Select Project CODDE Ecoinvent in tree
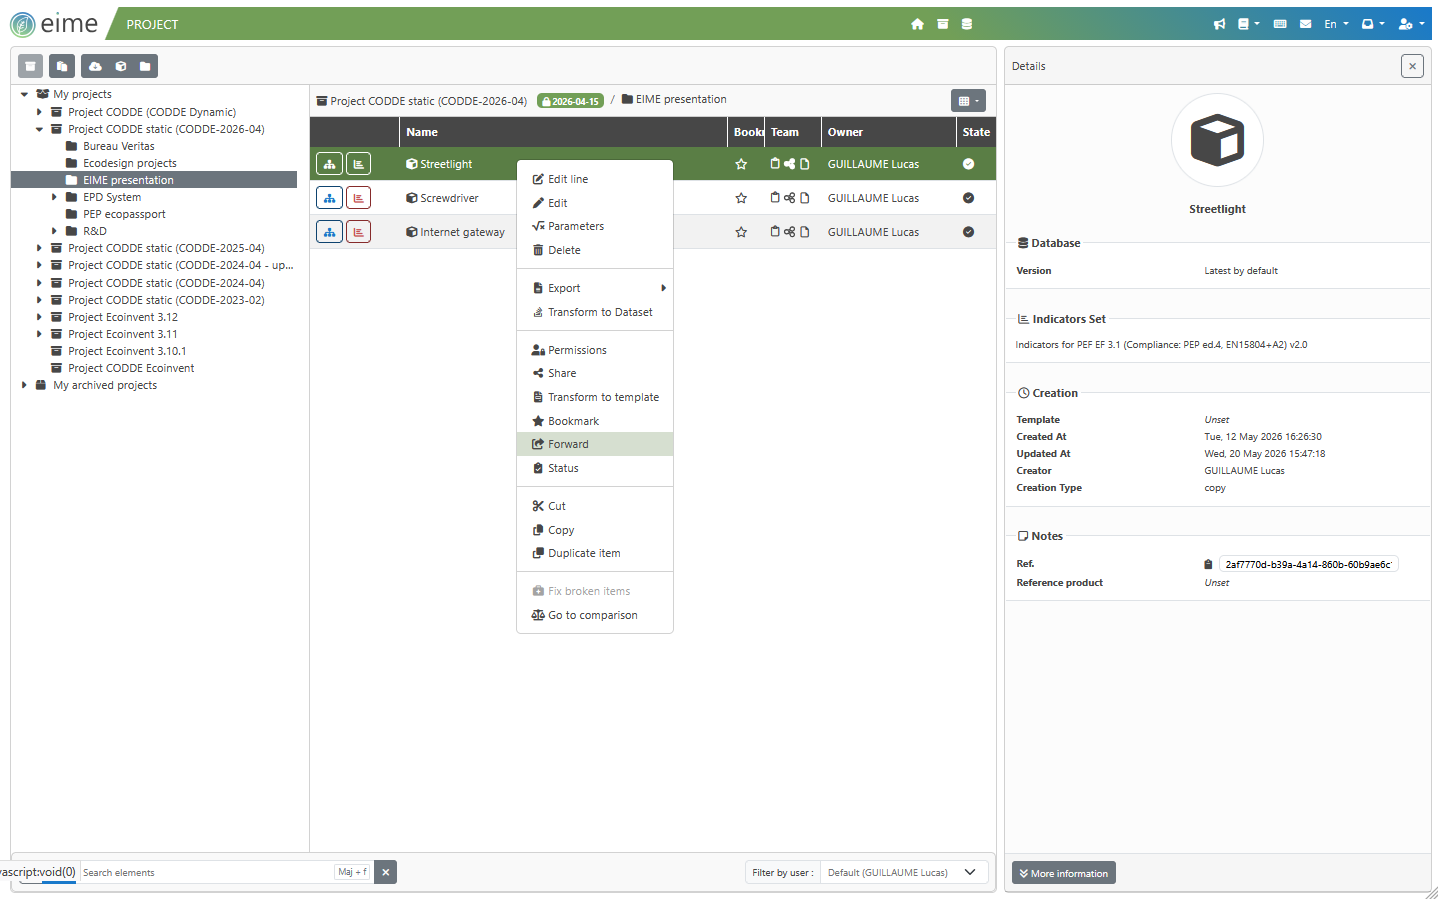Image resolution: width=1438 pixels, height=899 pixels. pyautogui.click(x=130, y=368)
